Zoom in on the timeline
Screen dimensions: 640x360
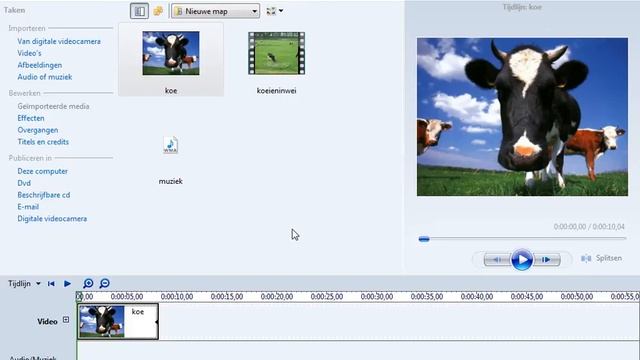(x=88, y=283)
